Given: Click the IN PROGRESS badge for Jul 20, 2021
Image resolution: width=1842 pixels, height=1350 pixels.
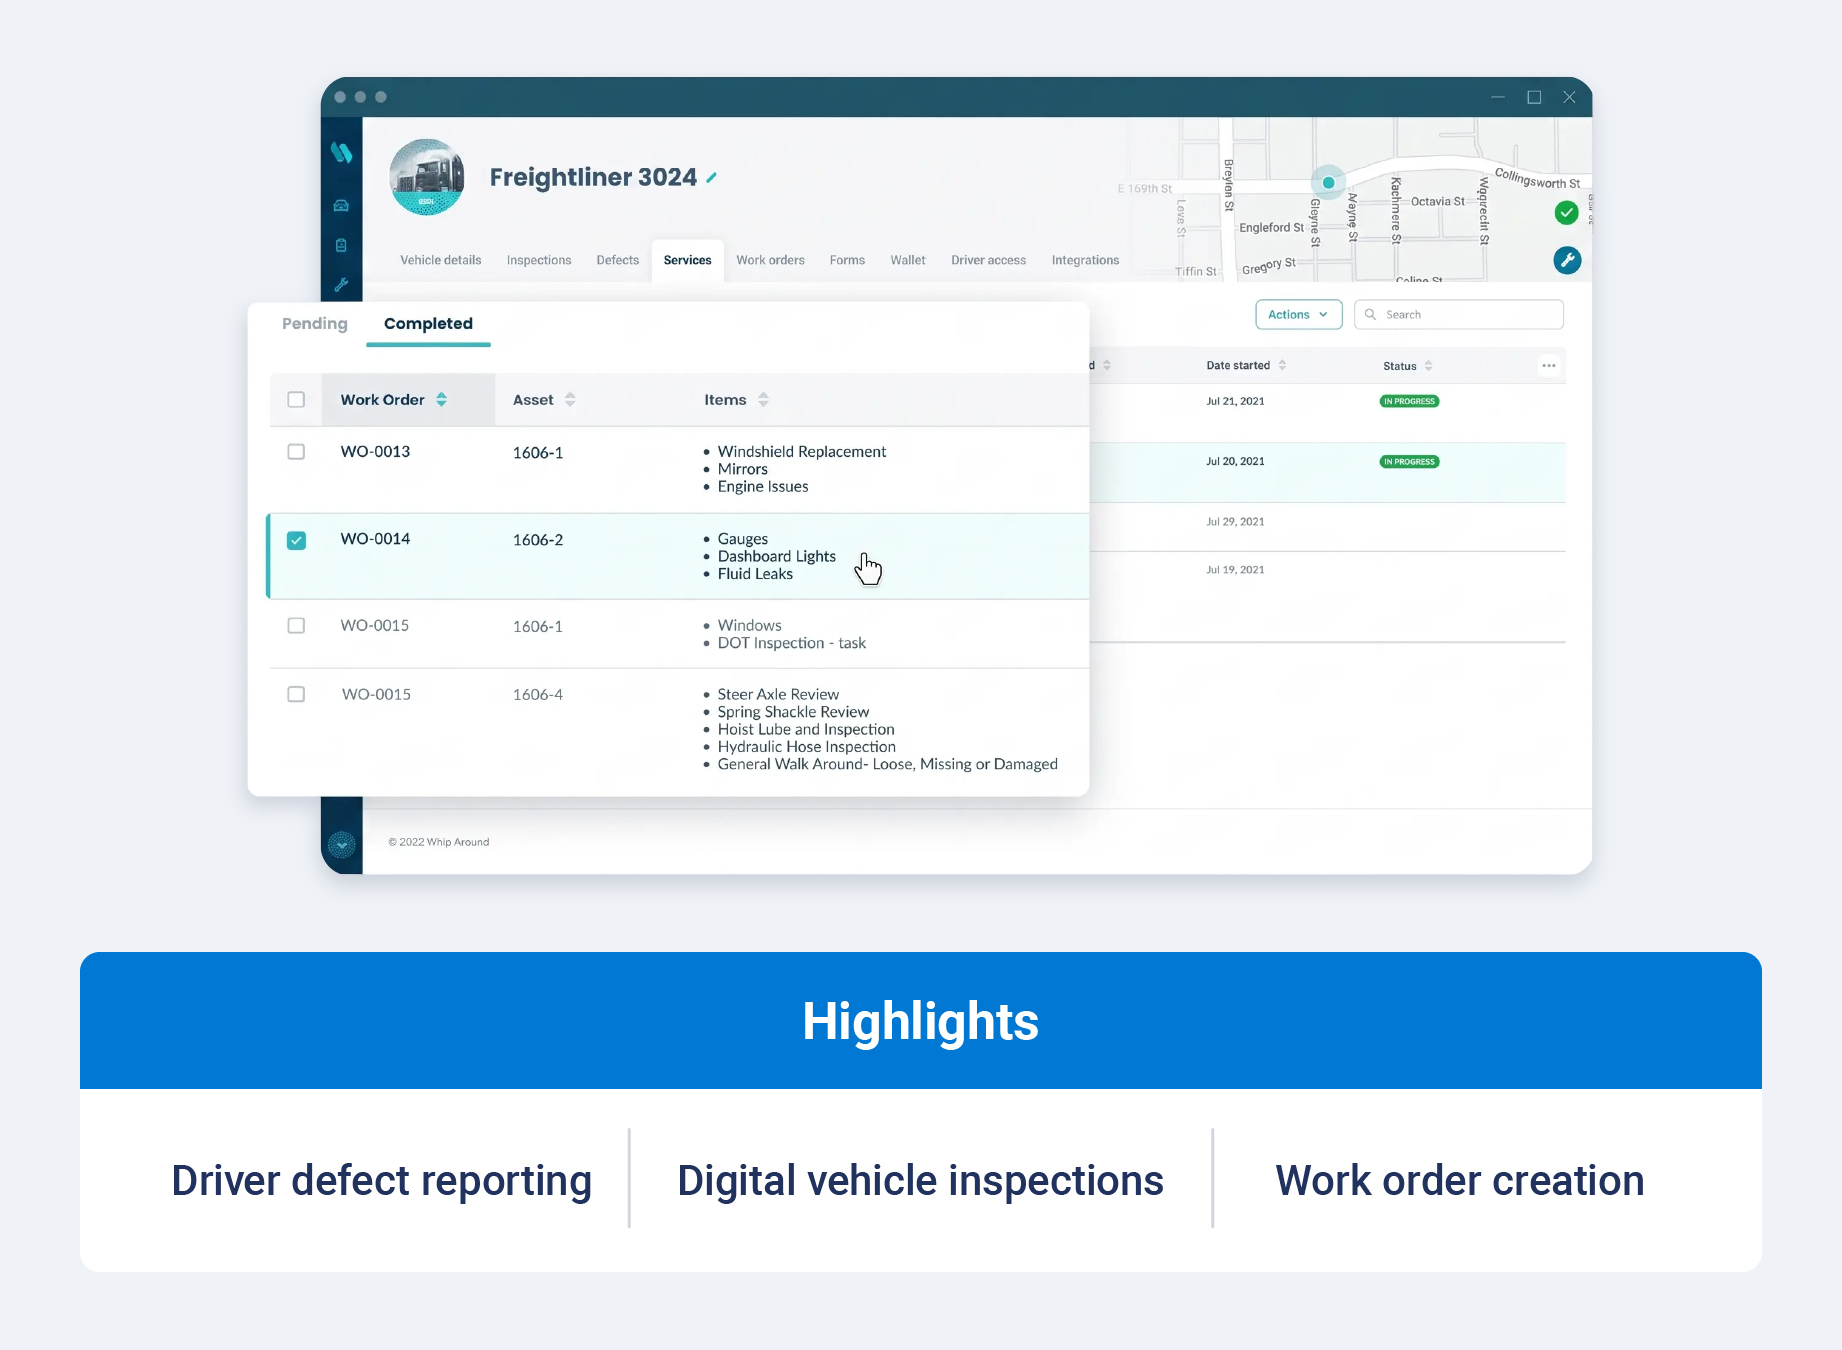Looking at the screenshot, I should 1409,461.
